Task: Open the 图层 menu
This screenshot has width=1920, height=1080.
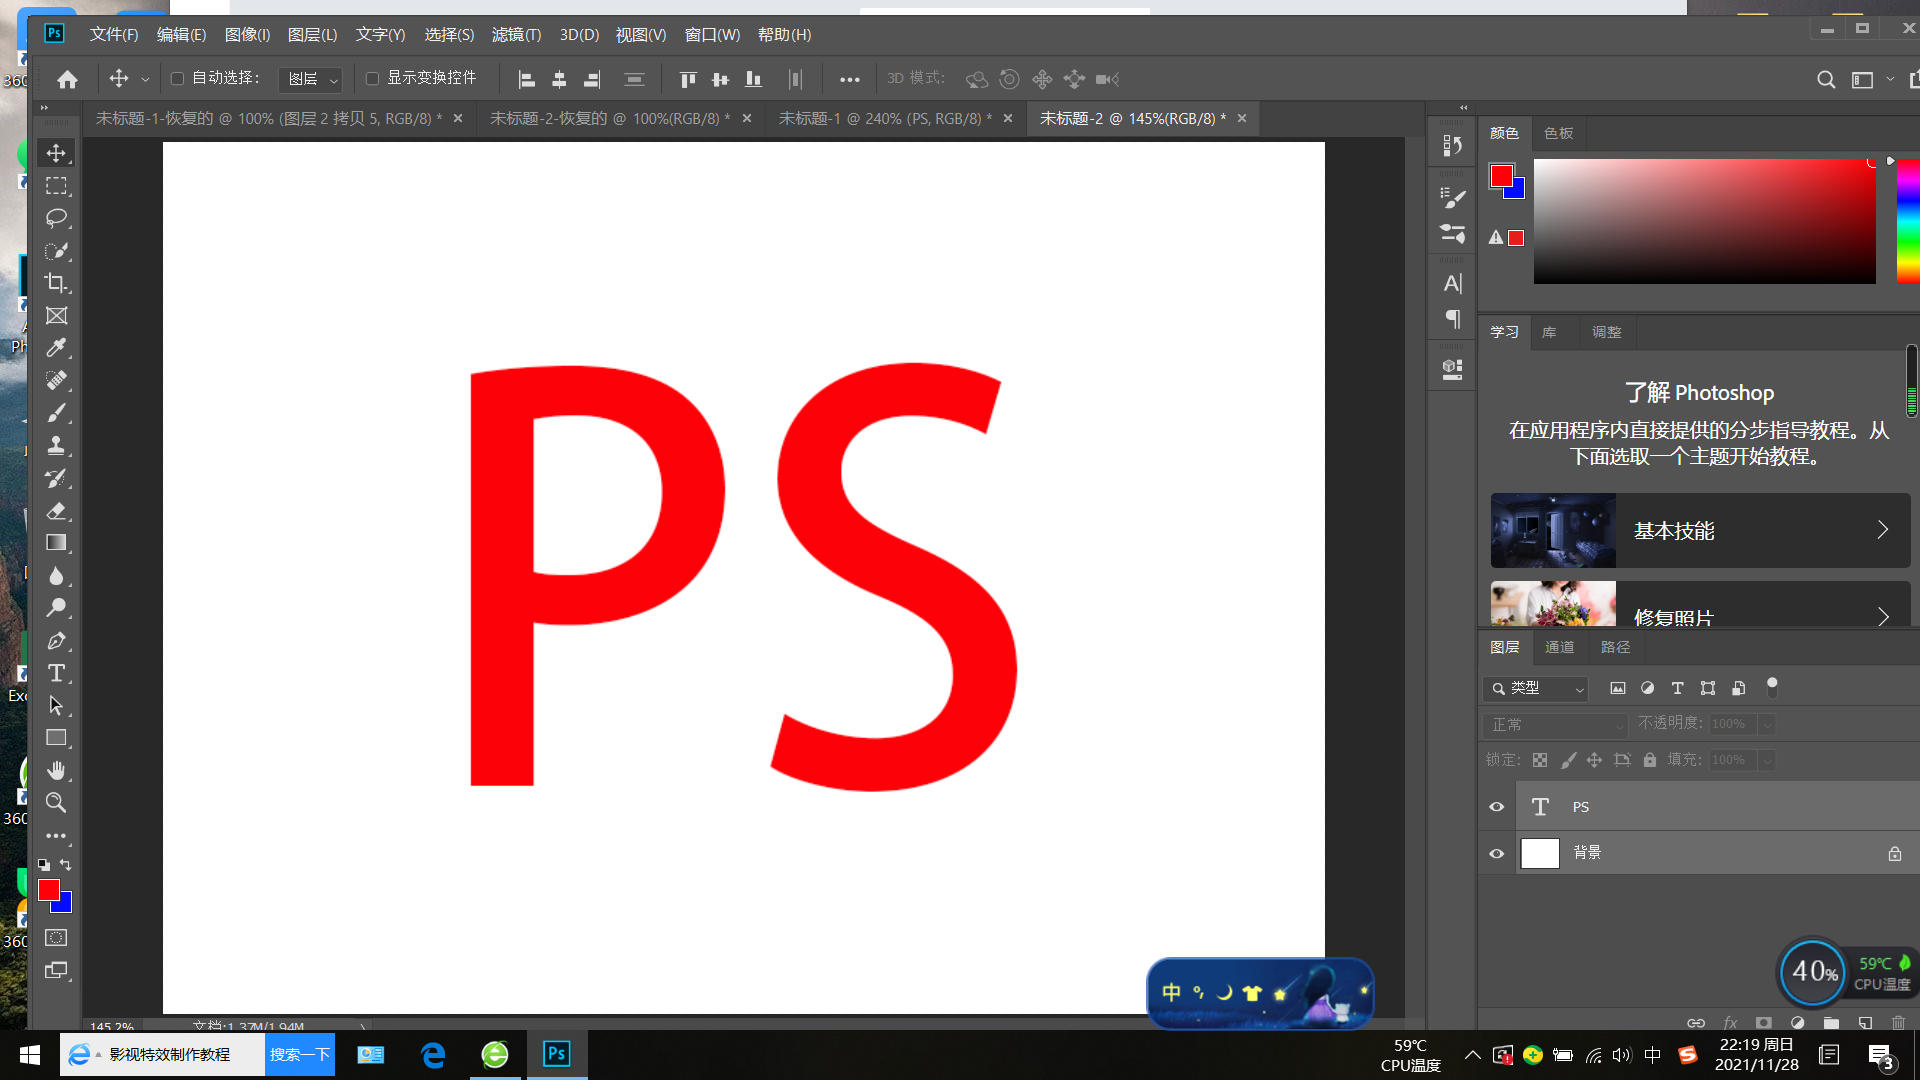Action: pyautogui.click(x=310, y=34)
